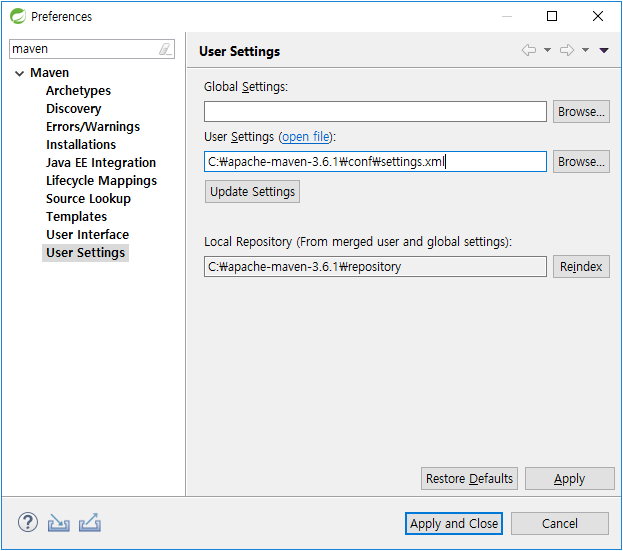623x551 pixels.
Task: Maximize the Preferences window
Action: pyautogui.click(x=552, y=16)
